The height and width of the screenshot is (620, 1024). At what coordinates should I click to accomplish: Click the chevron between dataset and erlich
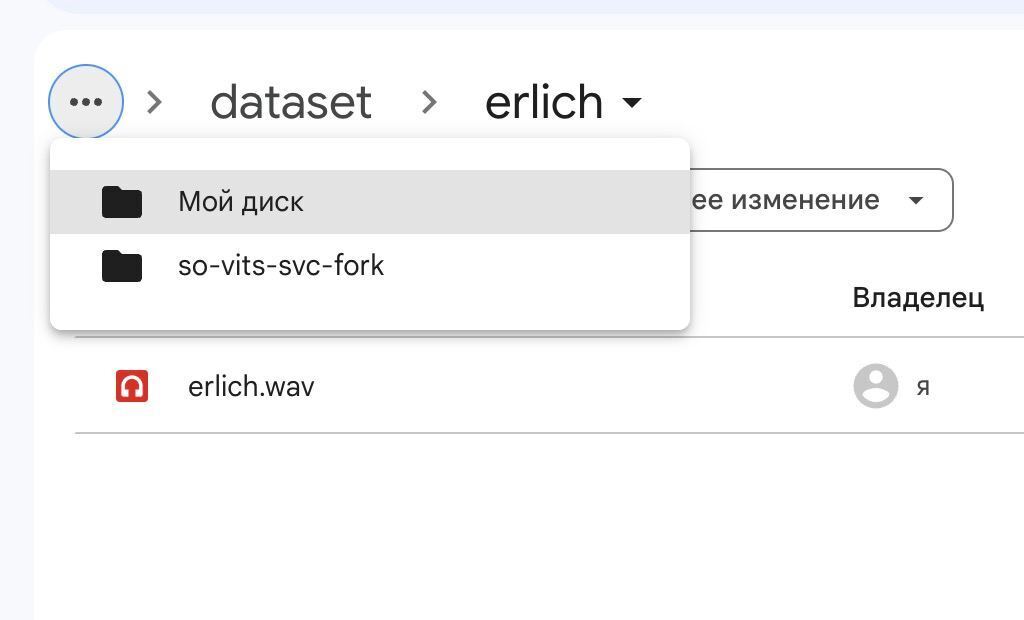[428, 102]
